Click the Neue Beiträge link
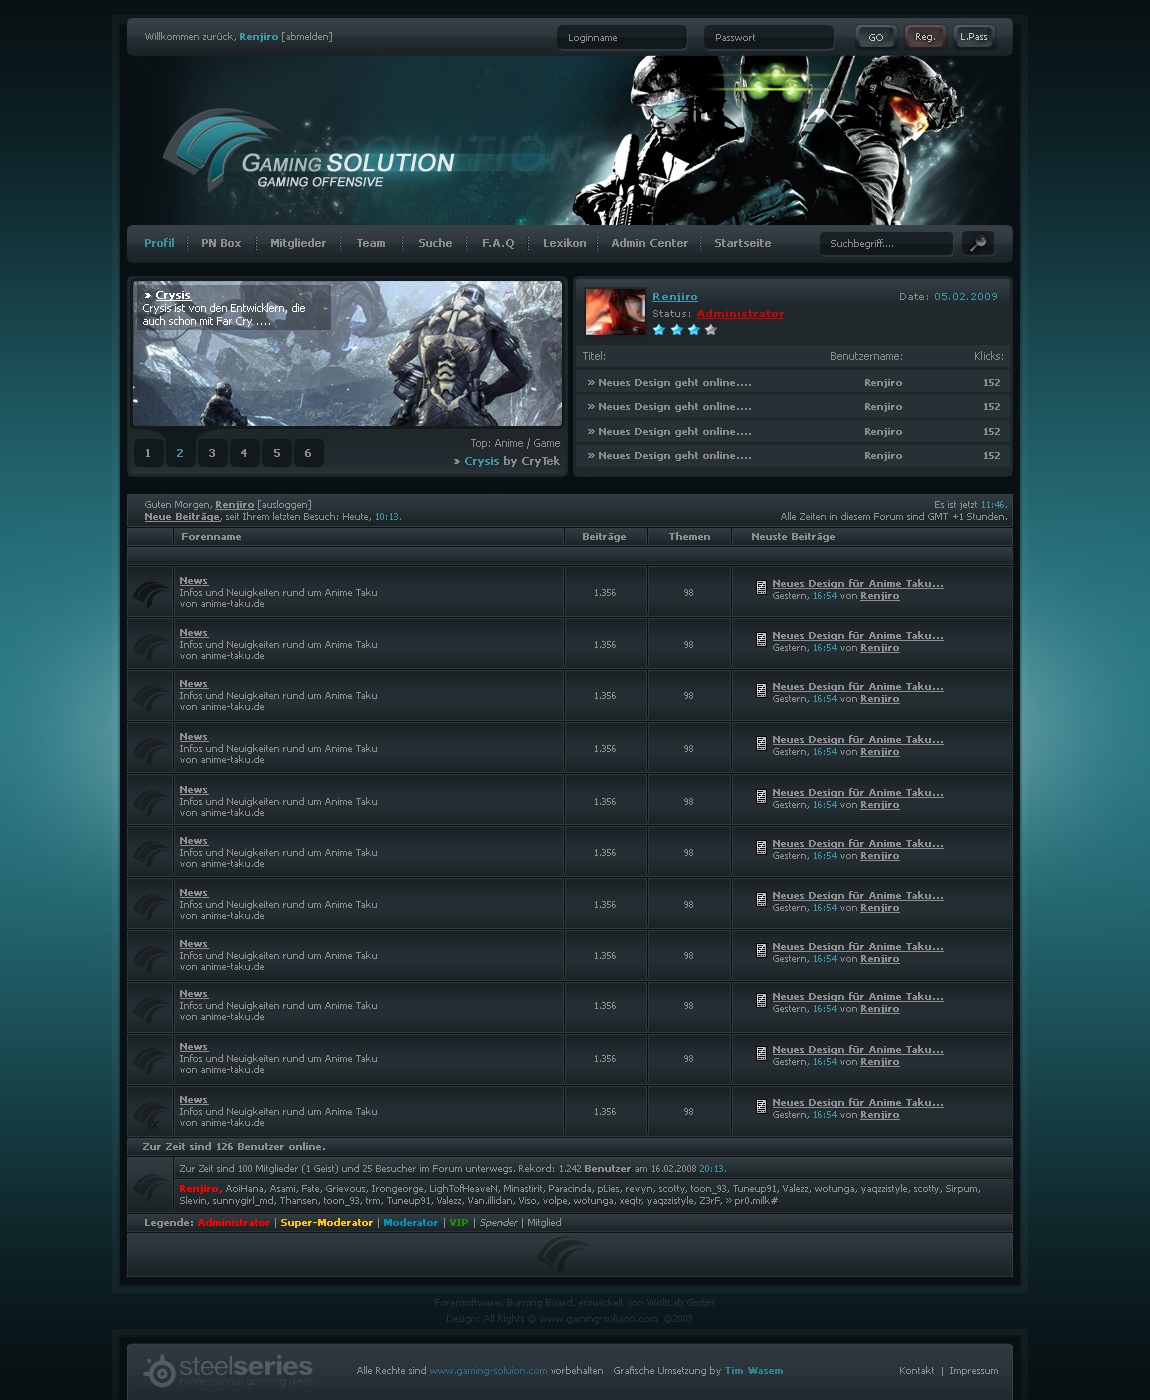This screenshot has width=1150, height=1400. 182,517
